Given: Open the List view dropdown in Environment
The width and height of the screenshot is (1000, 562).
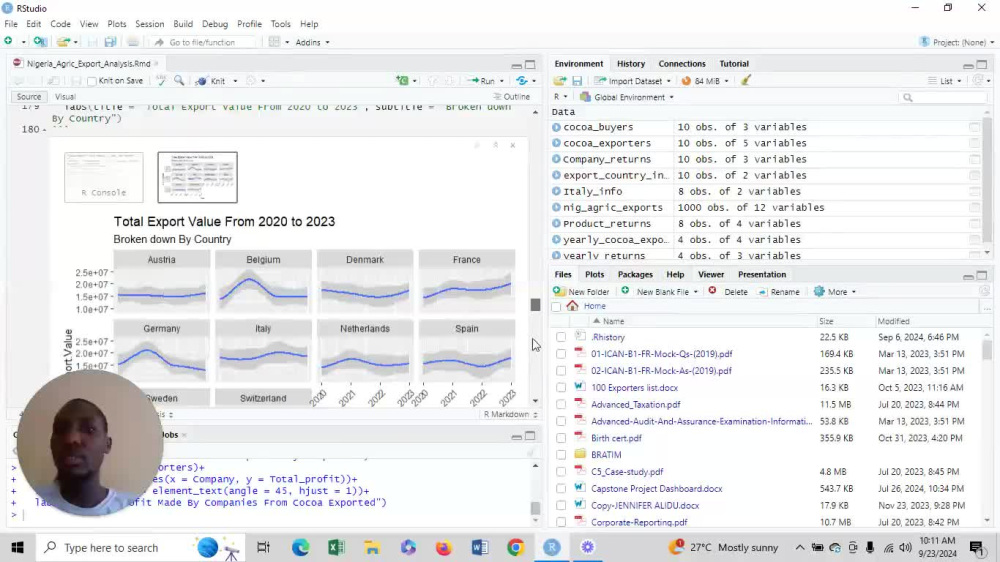Looking at the screenshot, I should (945, 81).
